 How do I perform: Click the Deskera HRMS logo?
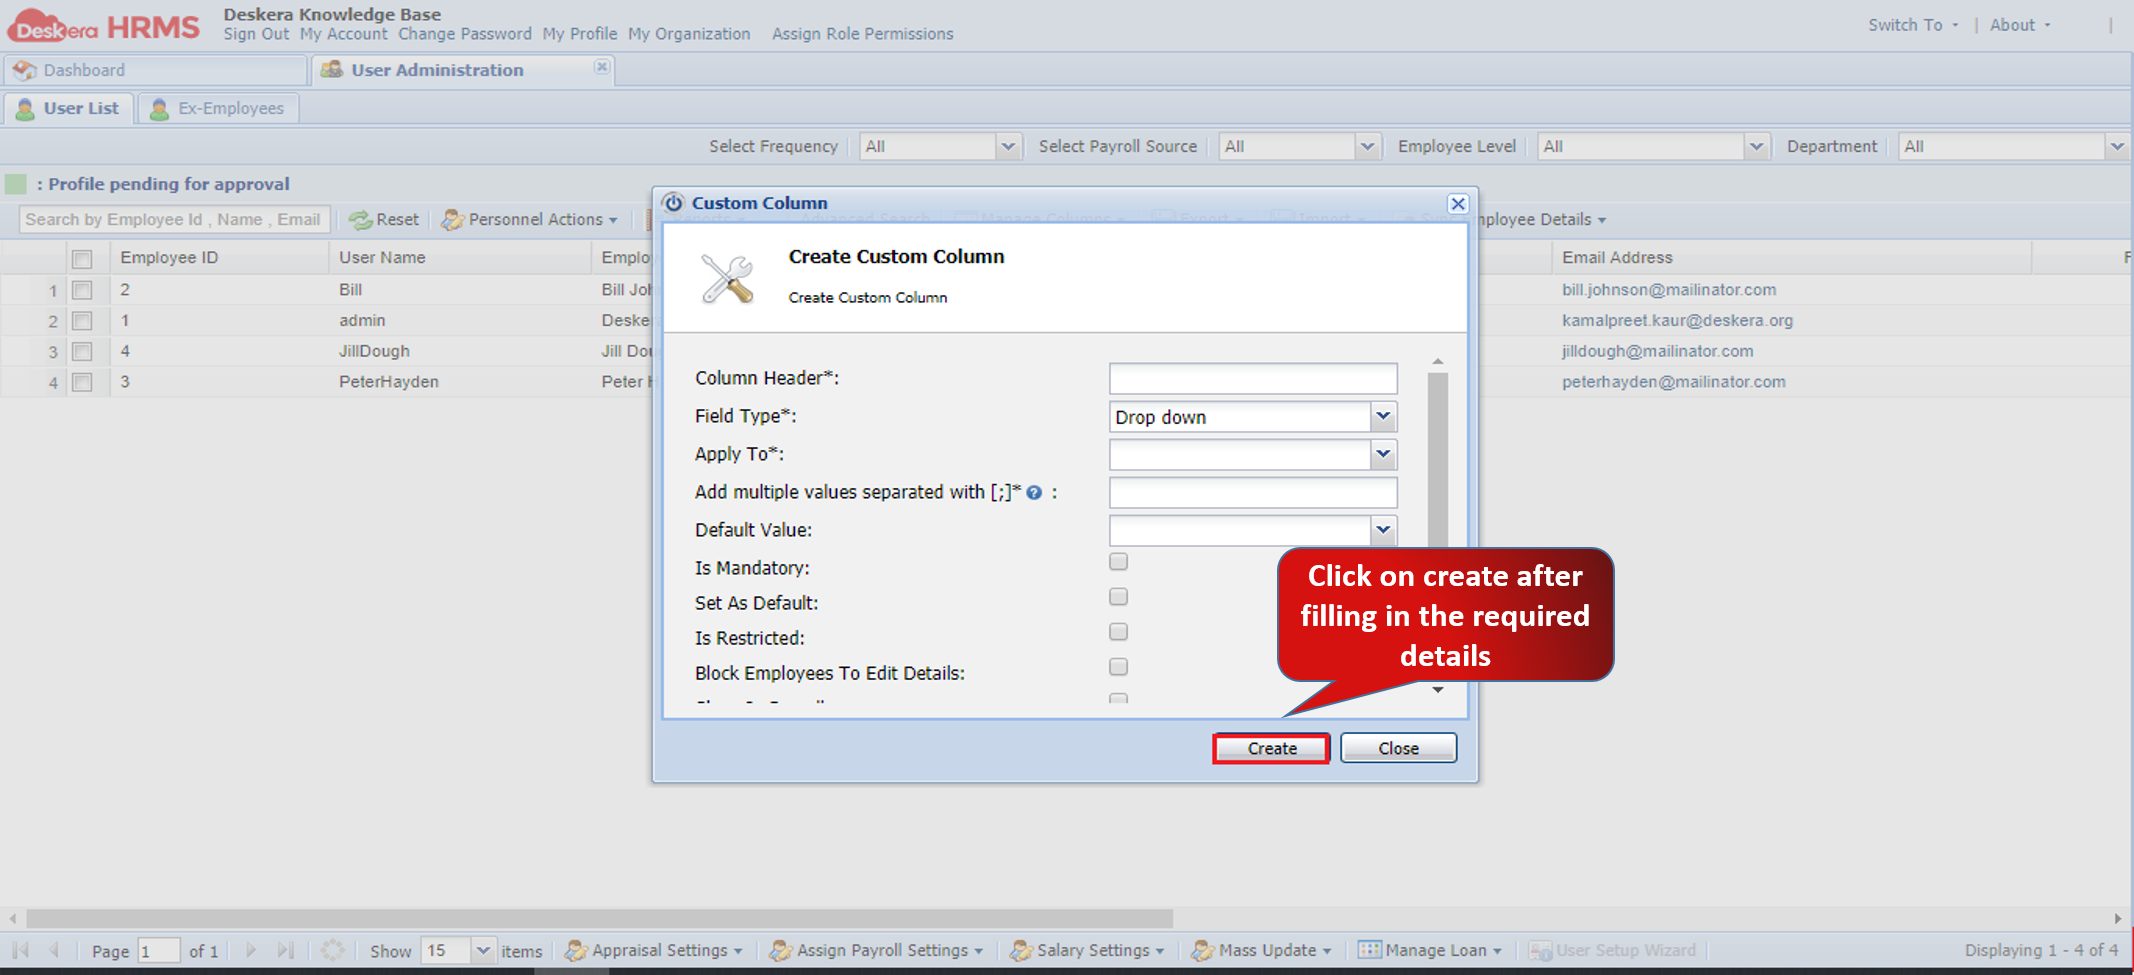click(x=104, y=26)
